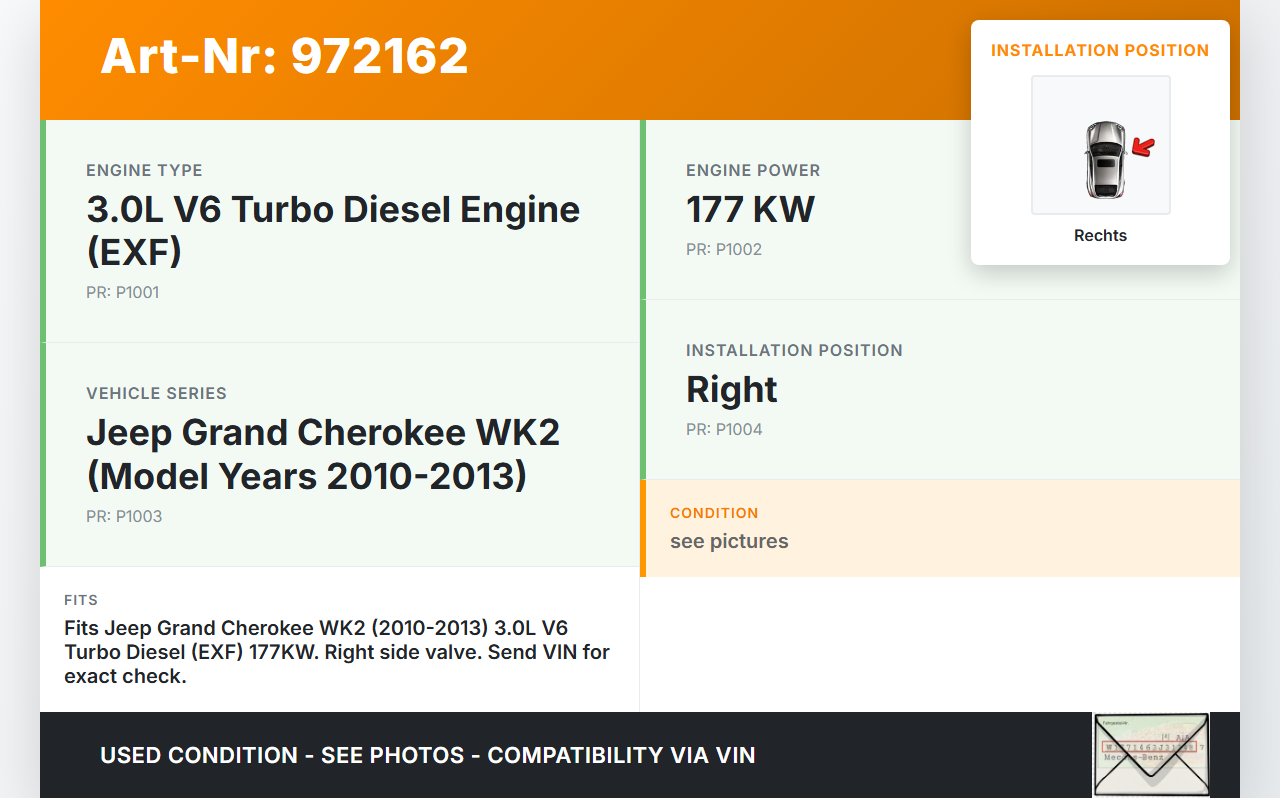Click the PR: P1003 code
This screenshot has height=798, width=1280.
coord(123,517)
